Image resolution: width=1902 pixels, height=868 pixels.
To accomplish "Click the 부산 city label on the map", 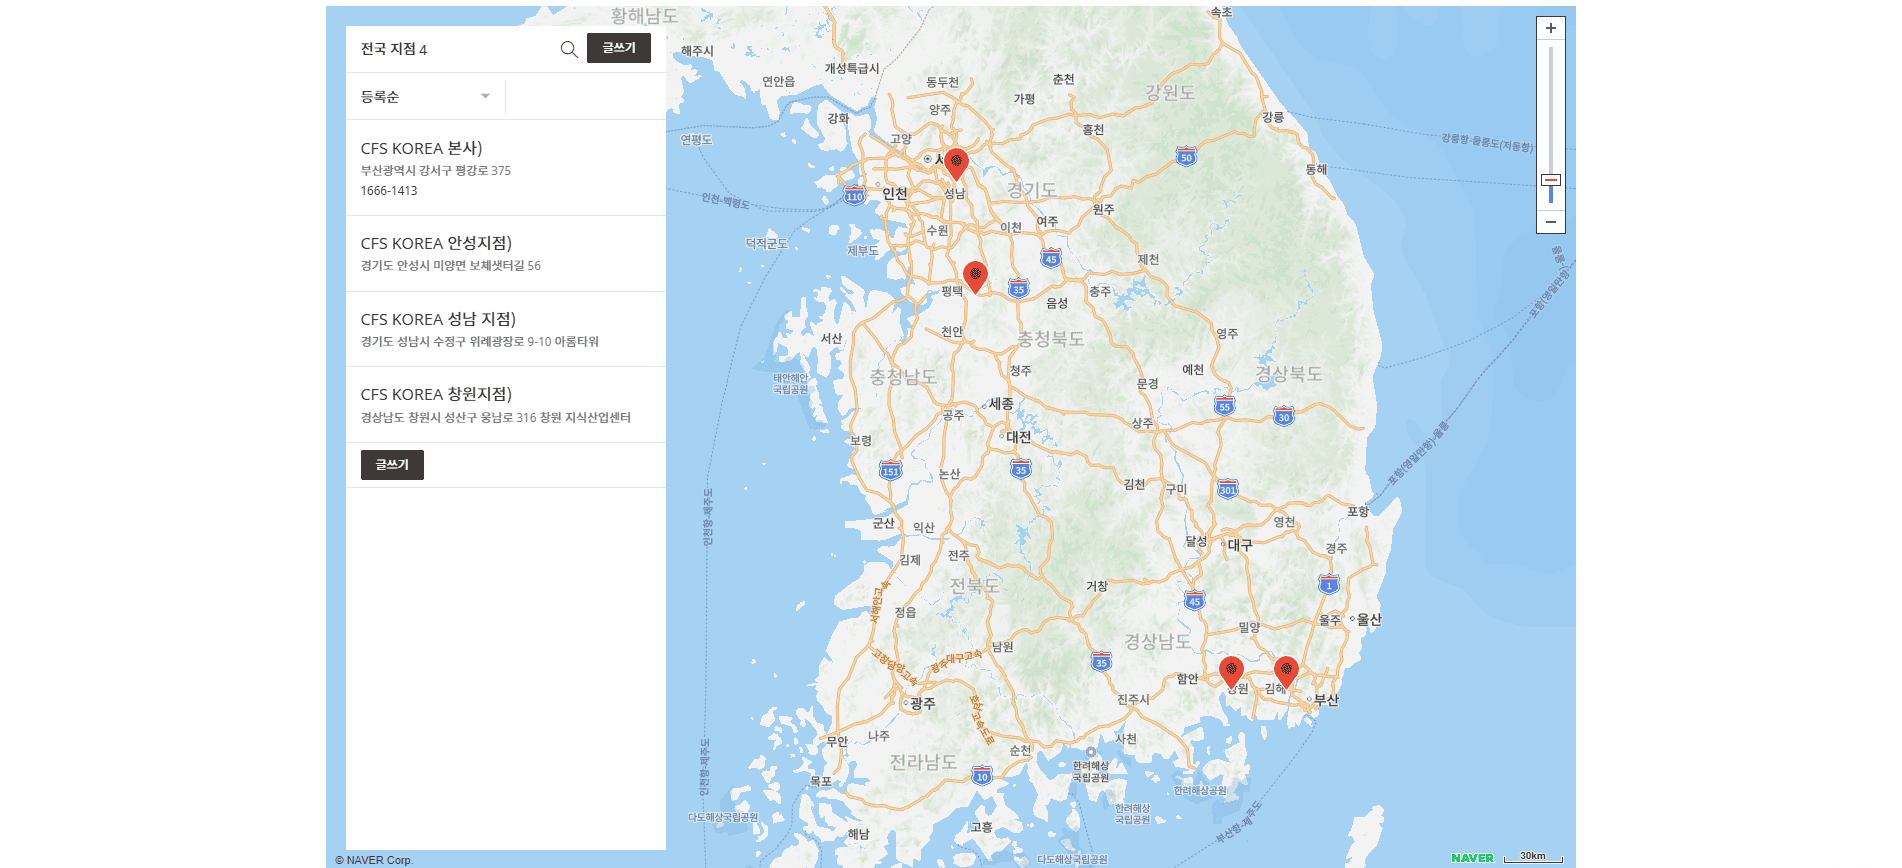I will pos(1326,700).
